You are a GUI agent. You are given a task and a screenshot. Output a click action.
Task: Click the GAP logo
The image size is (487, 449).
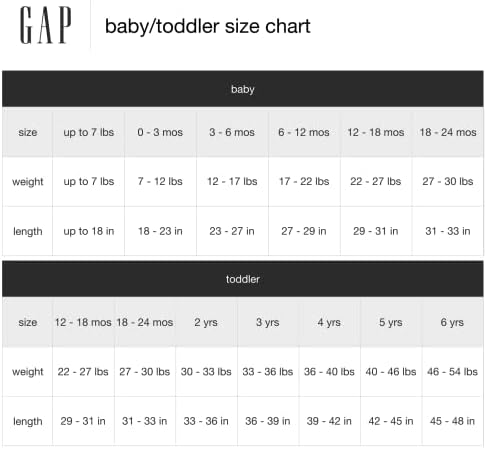click(x=46, y=25)
